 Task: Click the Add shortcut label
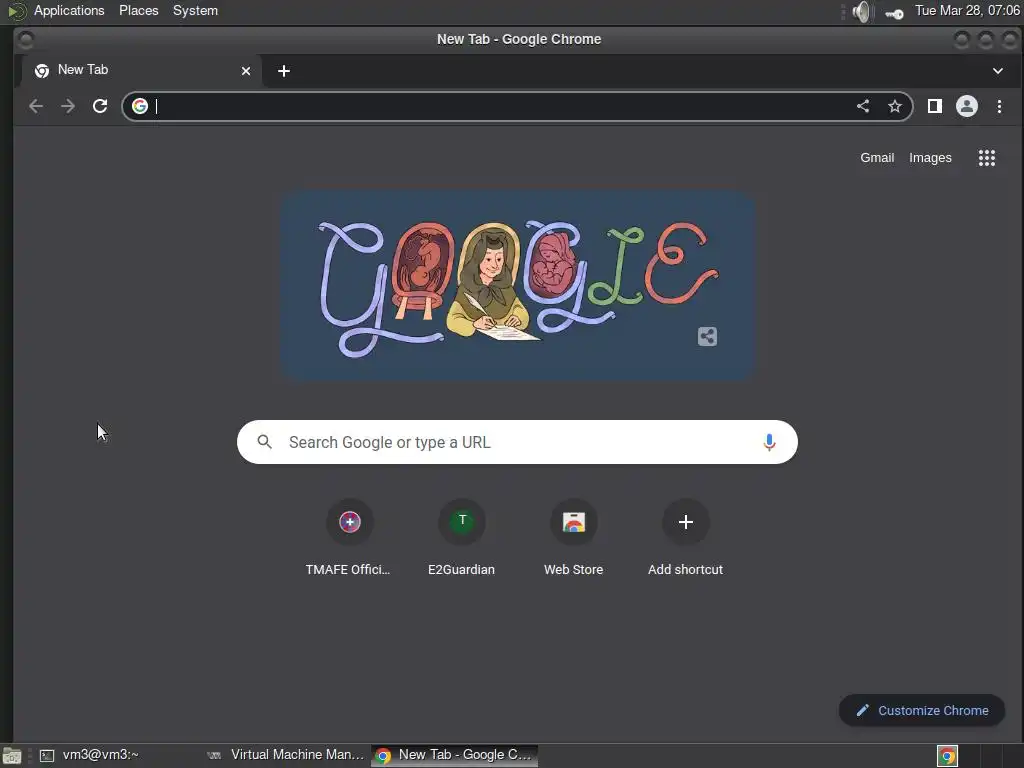[x=686, y=569]
